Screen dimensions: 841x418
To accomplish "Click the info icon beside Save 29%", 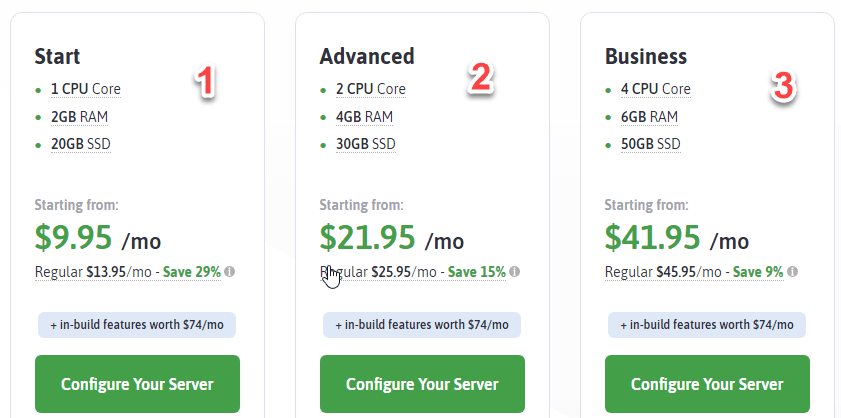I will (x=230, y=272).
